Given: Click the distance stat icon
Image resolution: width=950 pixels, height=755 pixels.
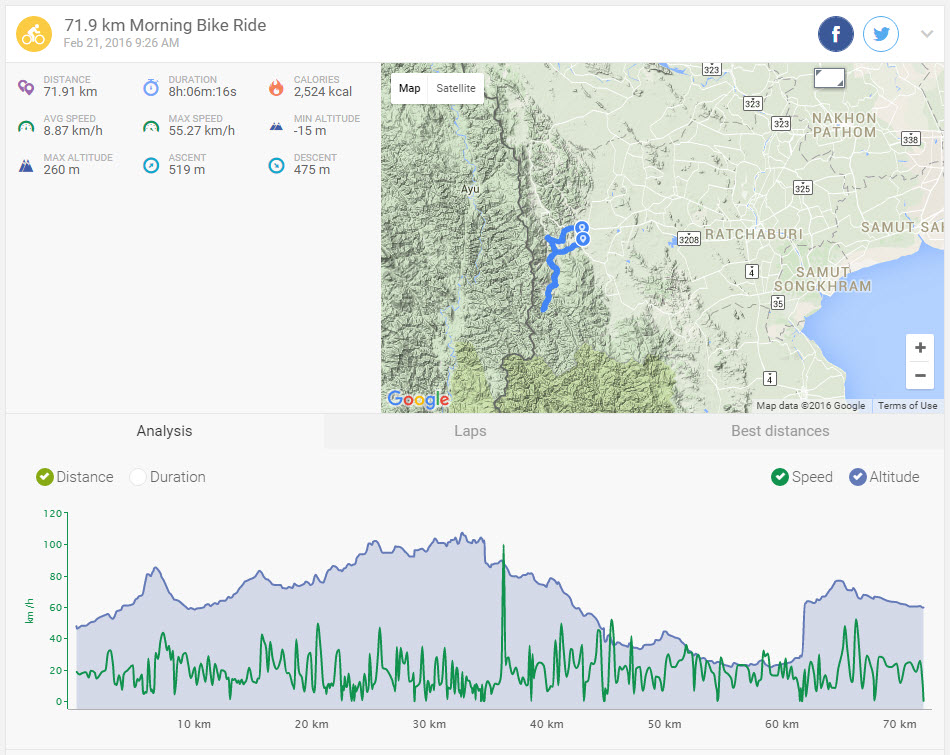Looking at the screenshot, I should click(x=25, y=87).
